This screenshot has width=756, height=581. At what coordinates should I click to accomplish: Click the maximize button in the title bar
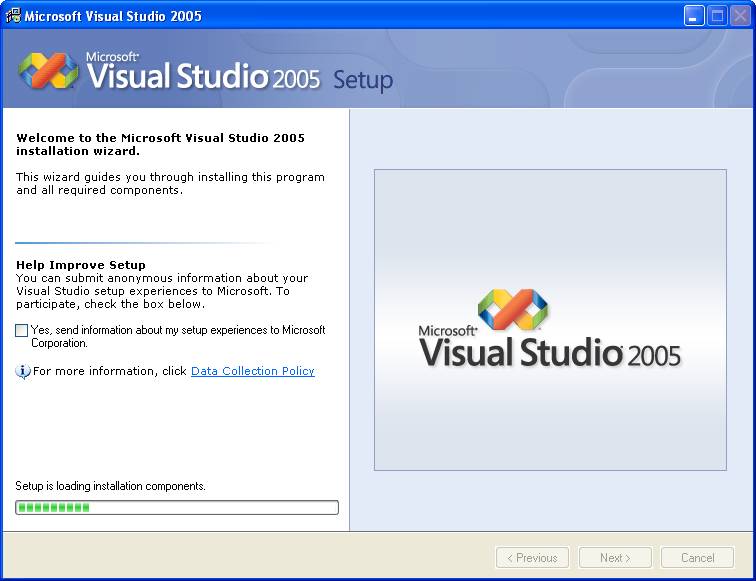[x=717, y=16]
